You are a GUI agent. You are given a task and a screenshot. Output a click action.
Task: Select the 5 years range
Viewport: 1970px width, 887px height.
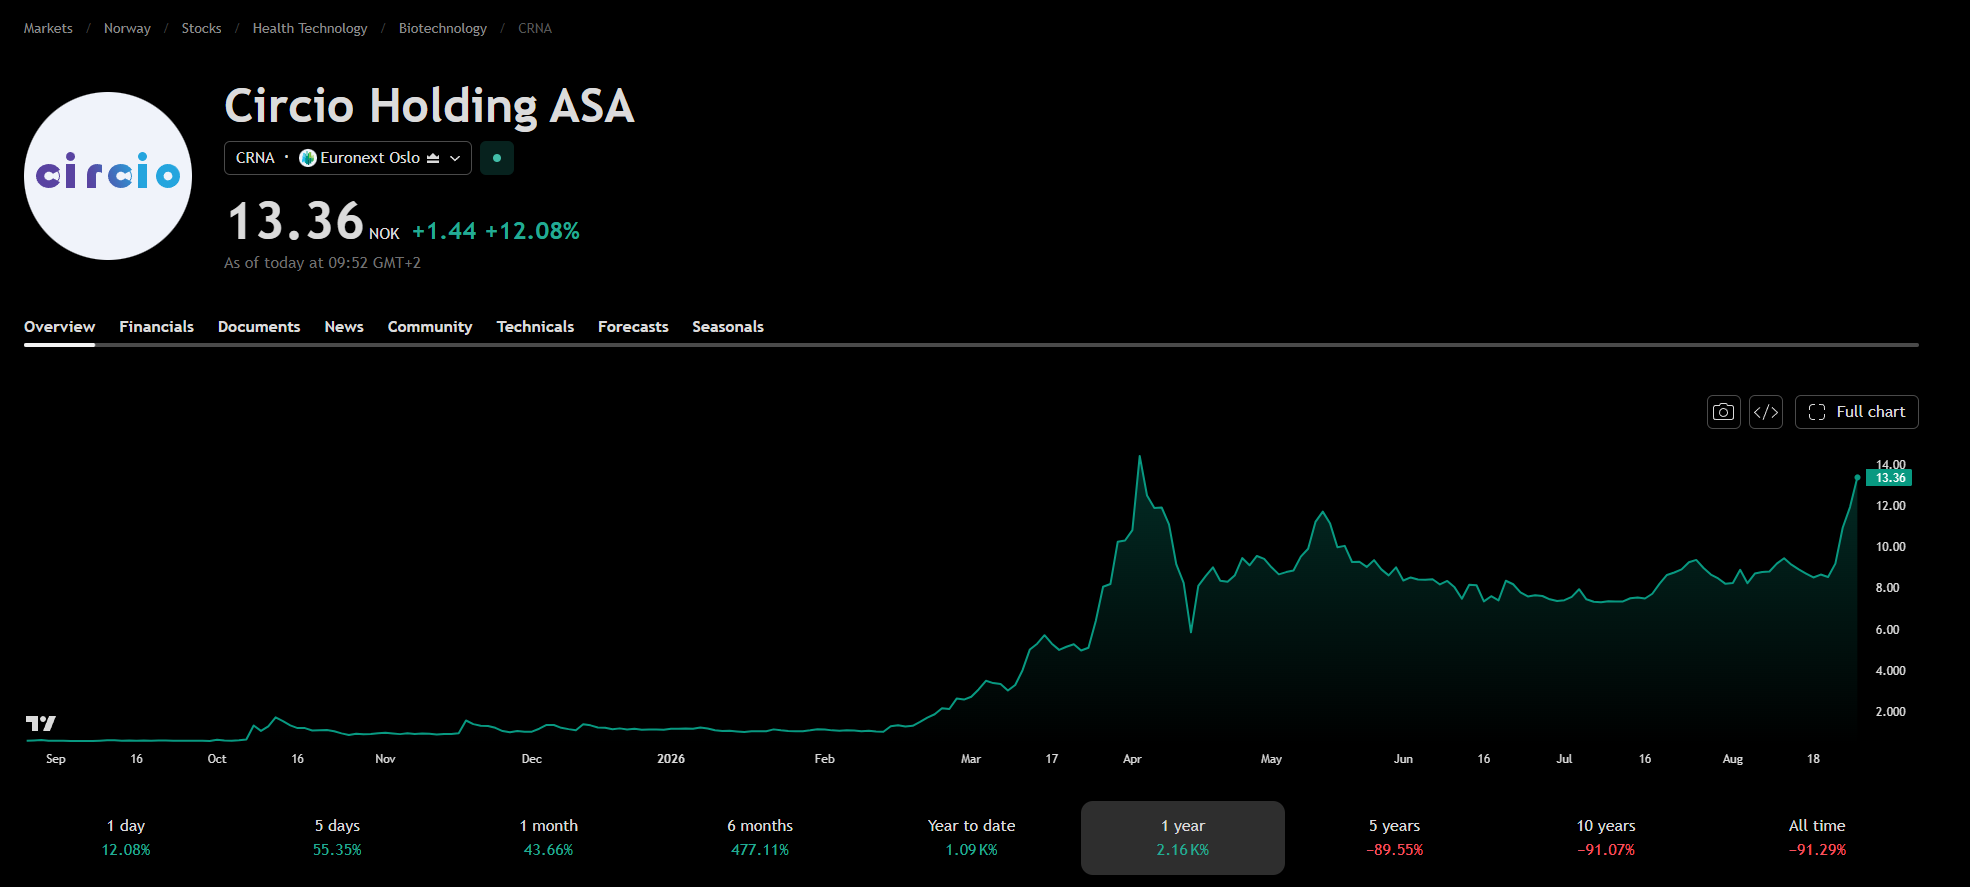(x=1394, y=838)
